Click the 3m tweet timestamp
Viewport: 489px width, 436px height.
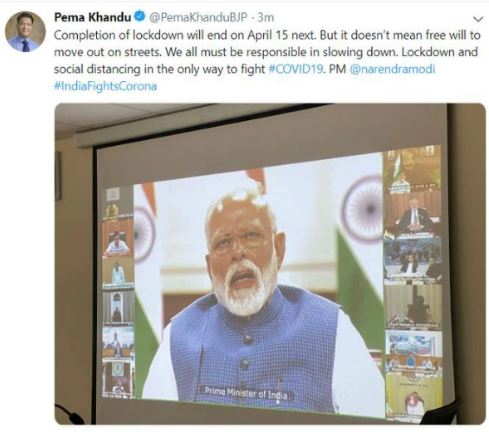[x=266, y=17]
